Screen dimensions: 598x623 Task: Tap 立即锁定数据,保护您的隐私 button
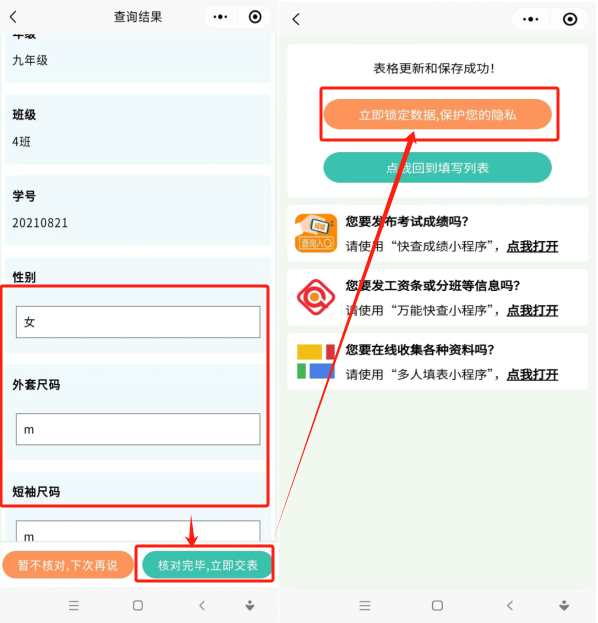[437, 114]
